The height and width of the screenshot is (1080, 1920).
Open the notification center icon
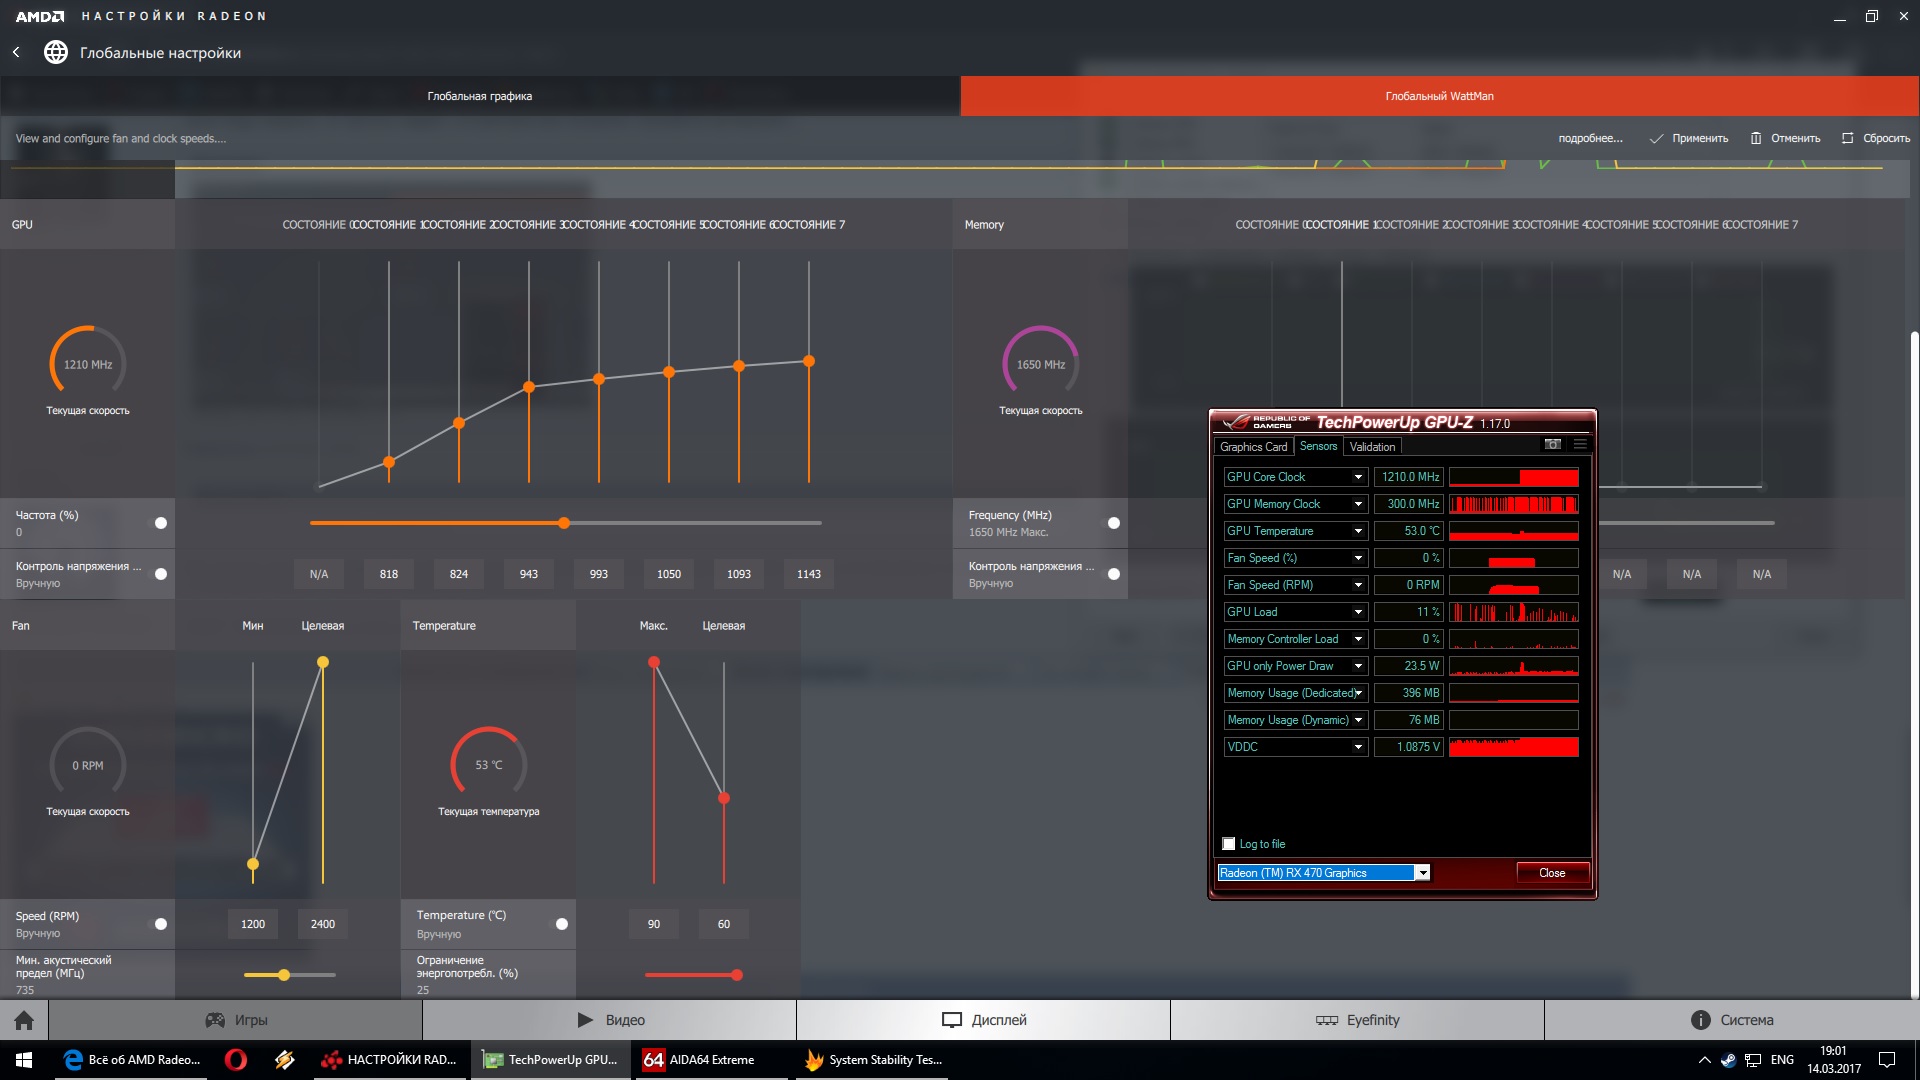[x=1887, y=1060]
